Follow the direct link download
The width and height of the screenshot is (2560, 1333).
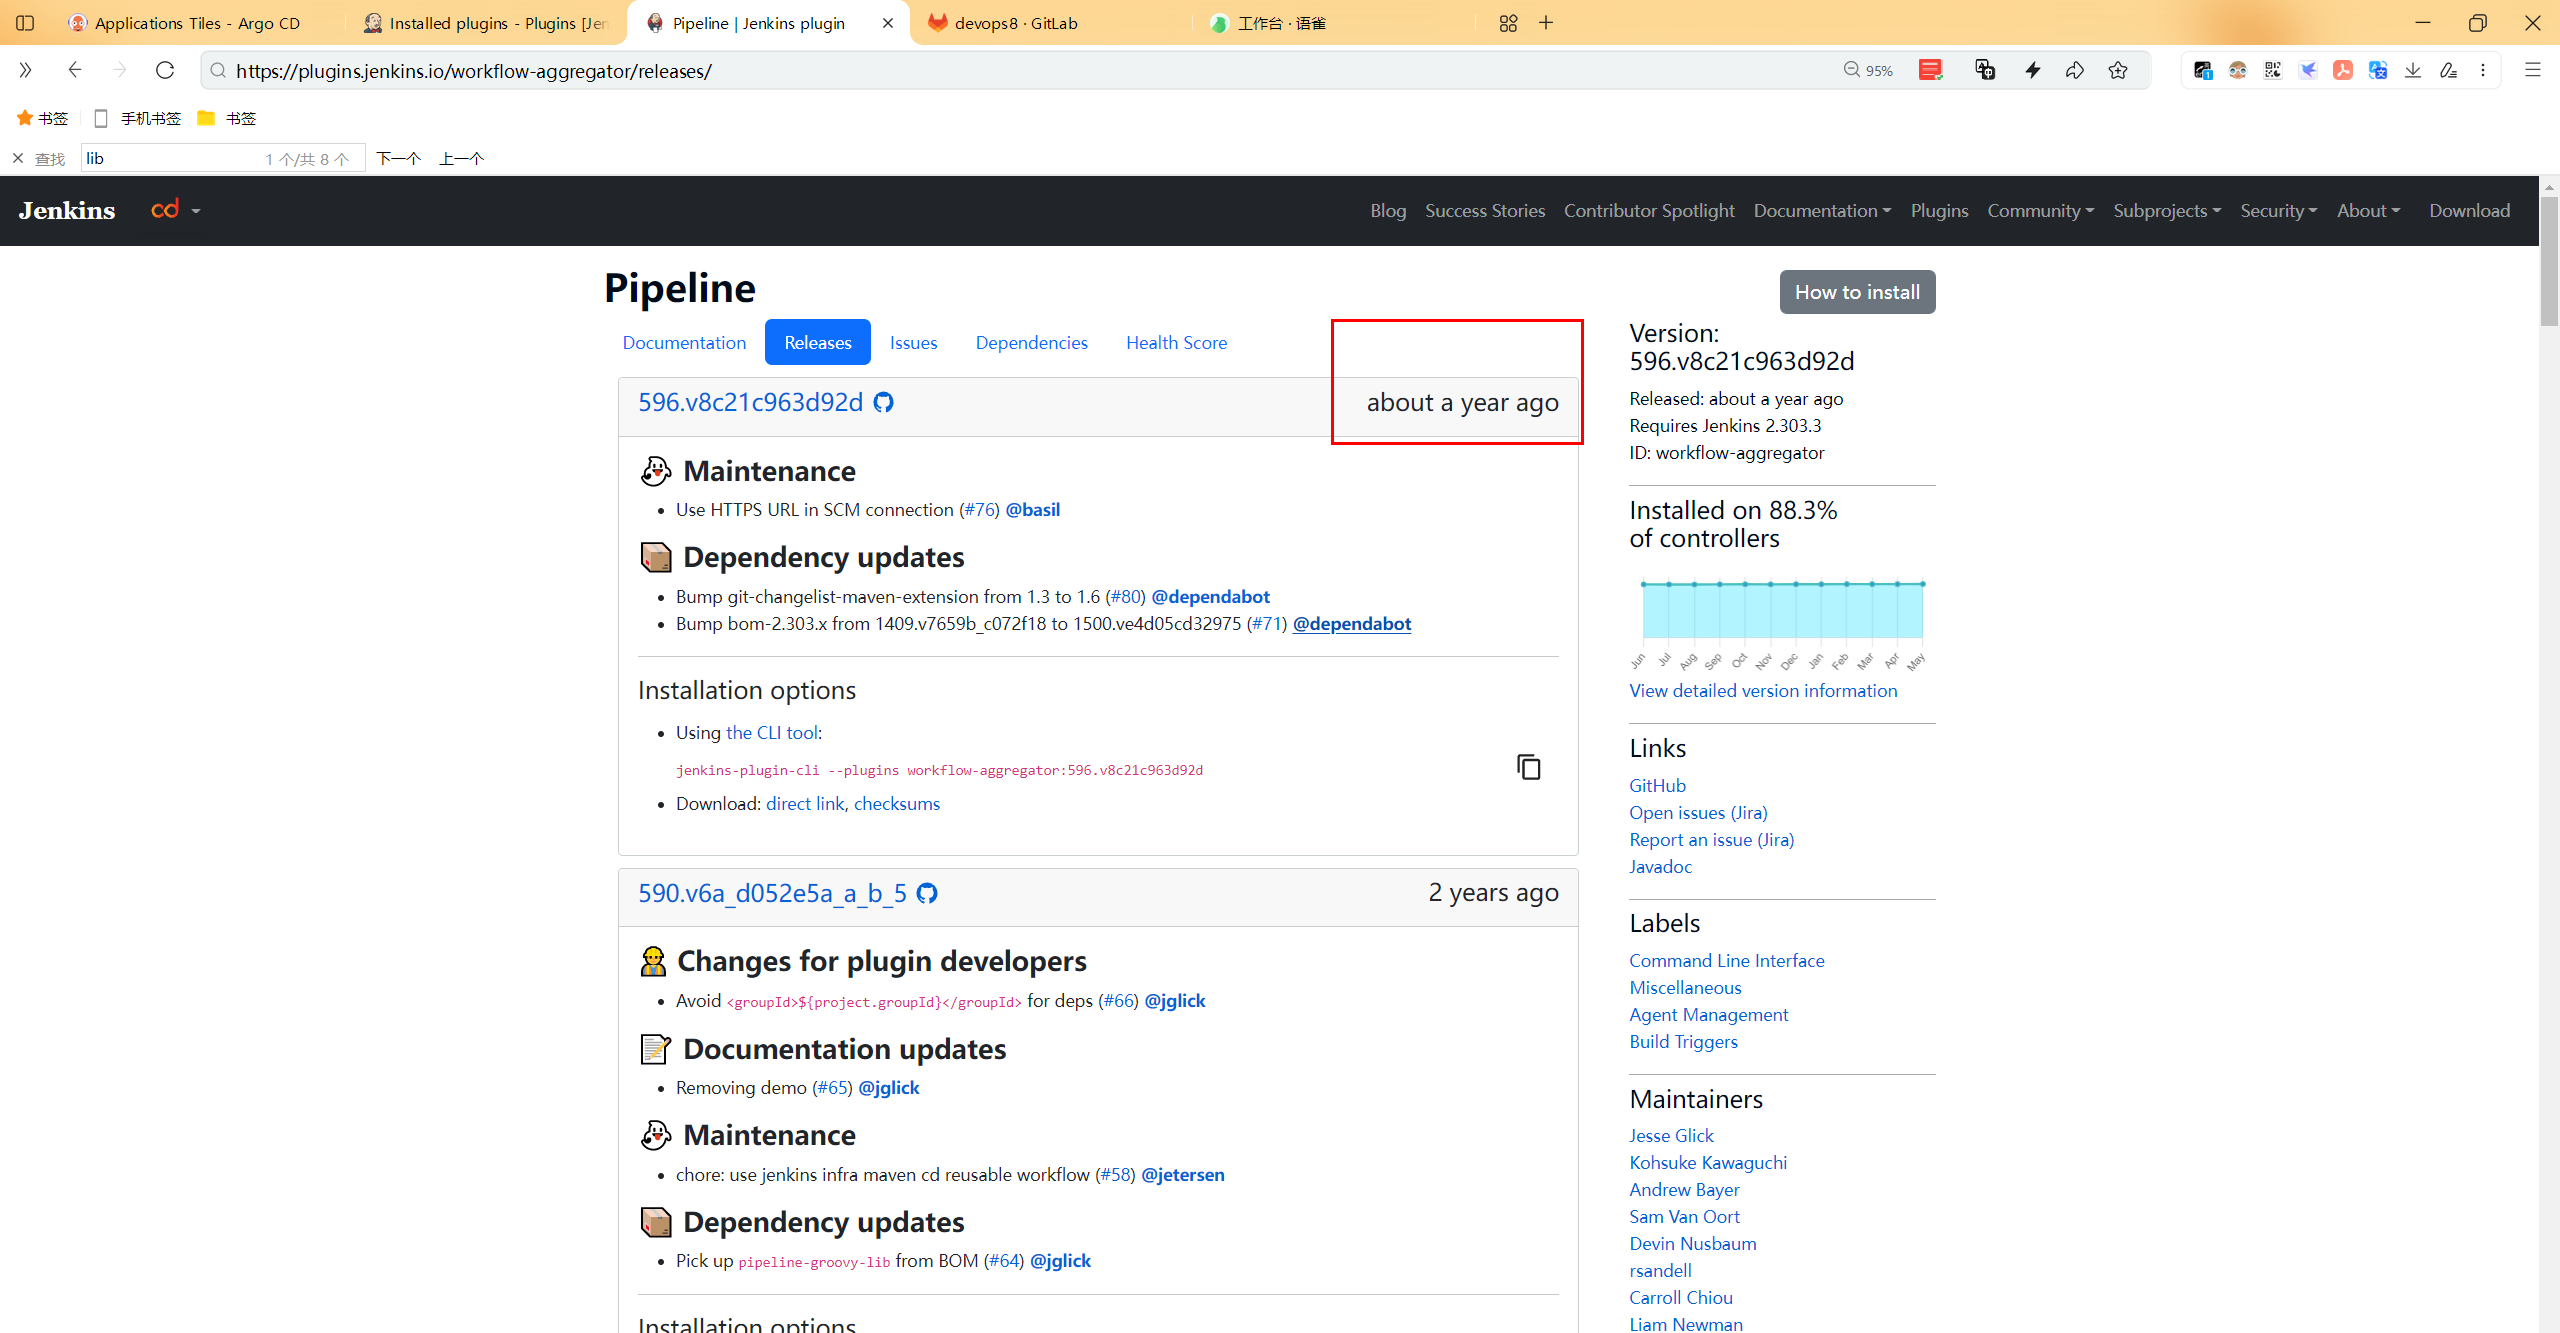tap(805, 803)
